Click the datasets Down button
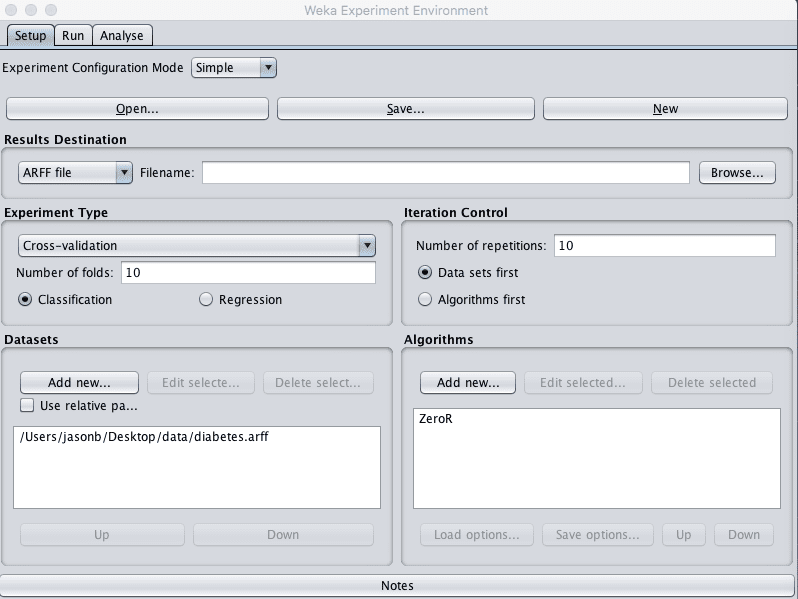Viewport: 798px width, 599px height. click(283, 535)
